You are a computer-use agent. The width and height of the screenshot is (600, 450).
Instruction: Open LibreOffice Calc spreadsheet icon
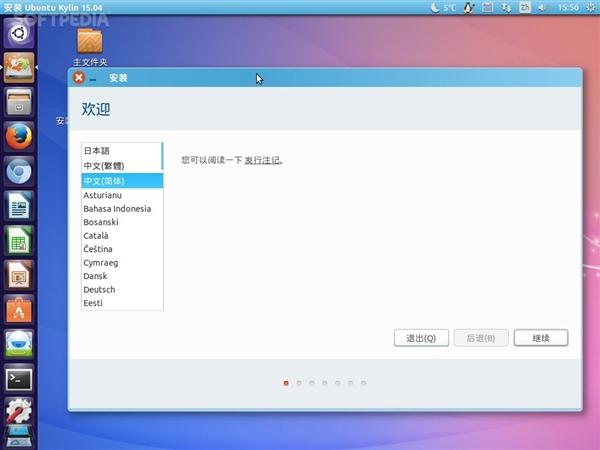click(x=19, y=240)
